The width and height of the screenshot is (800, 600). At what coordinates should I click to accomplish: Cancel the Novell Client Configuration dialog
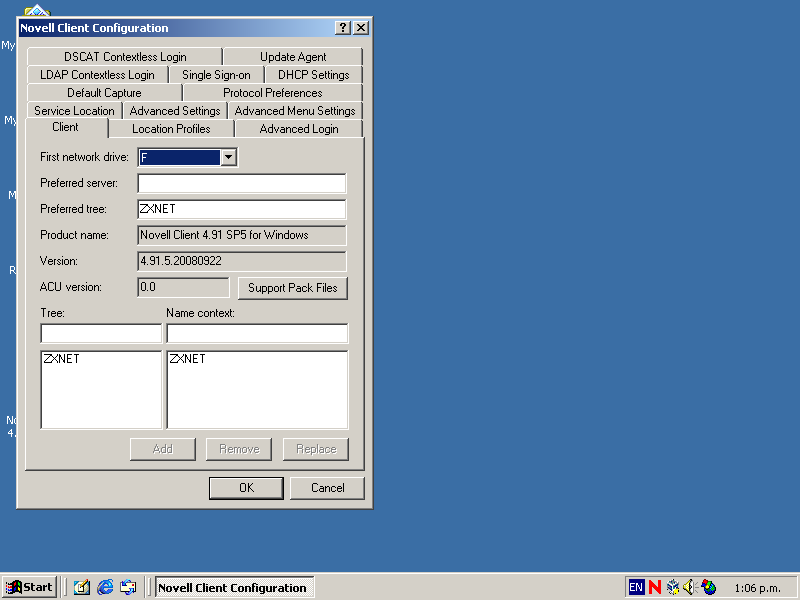328,488
